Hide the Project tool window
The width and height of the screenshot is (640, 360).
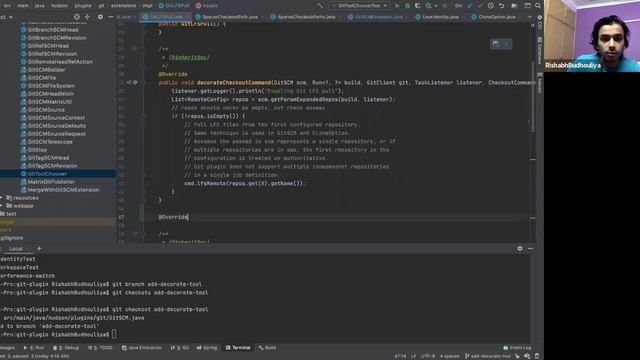click(x=111, y=17)
